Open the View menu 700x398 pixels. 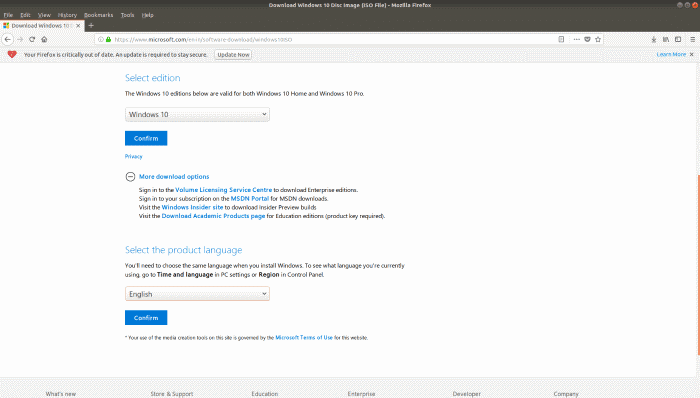[x=44, y=15]
